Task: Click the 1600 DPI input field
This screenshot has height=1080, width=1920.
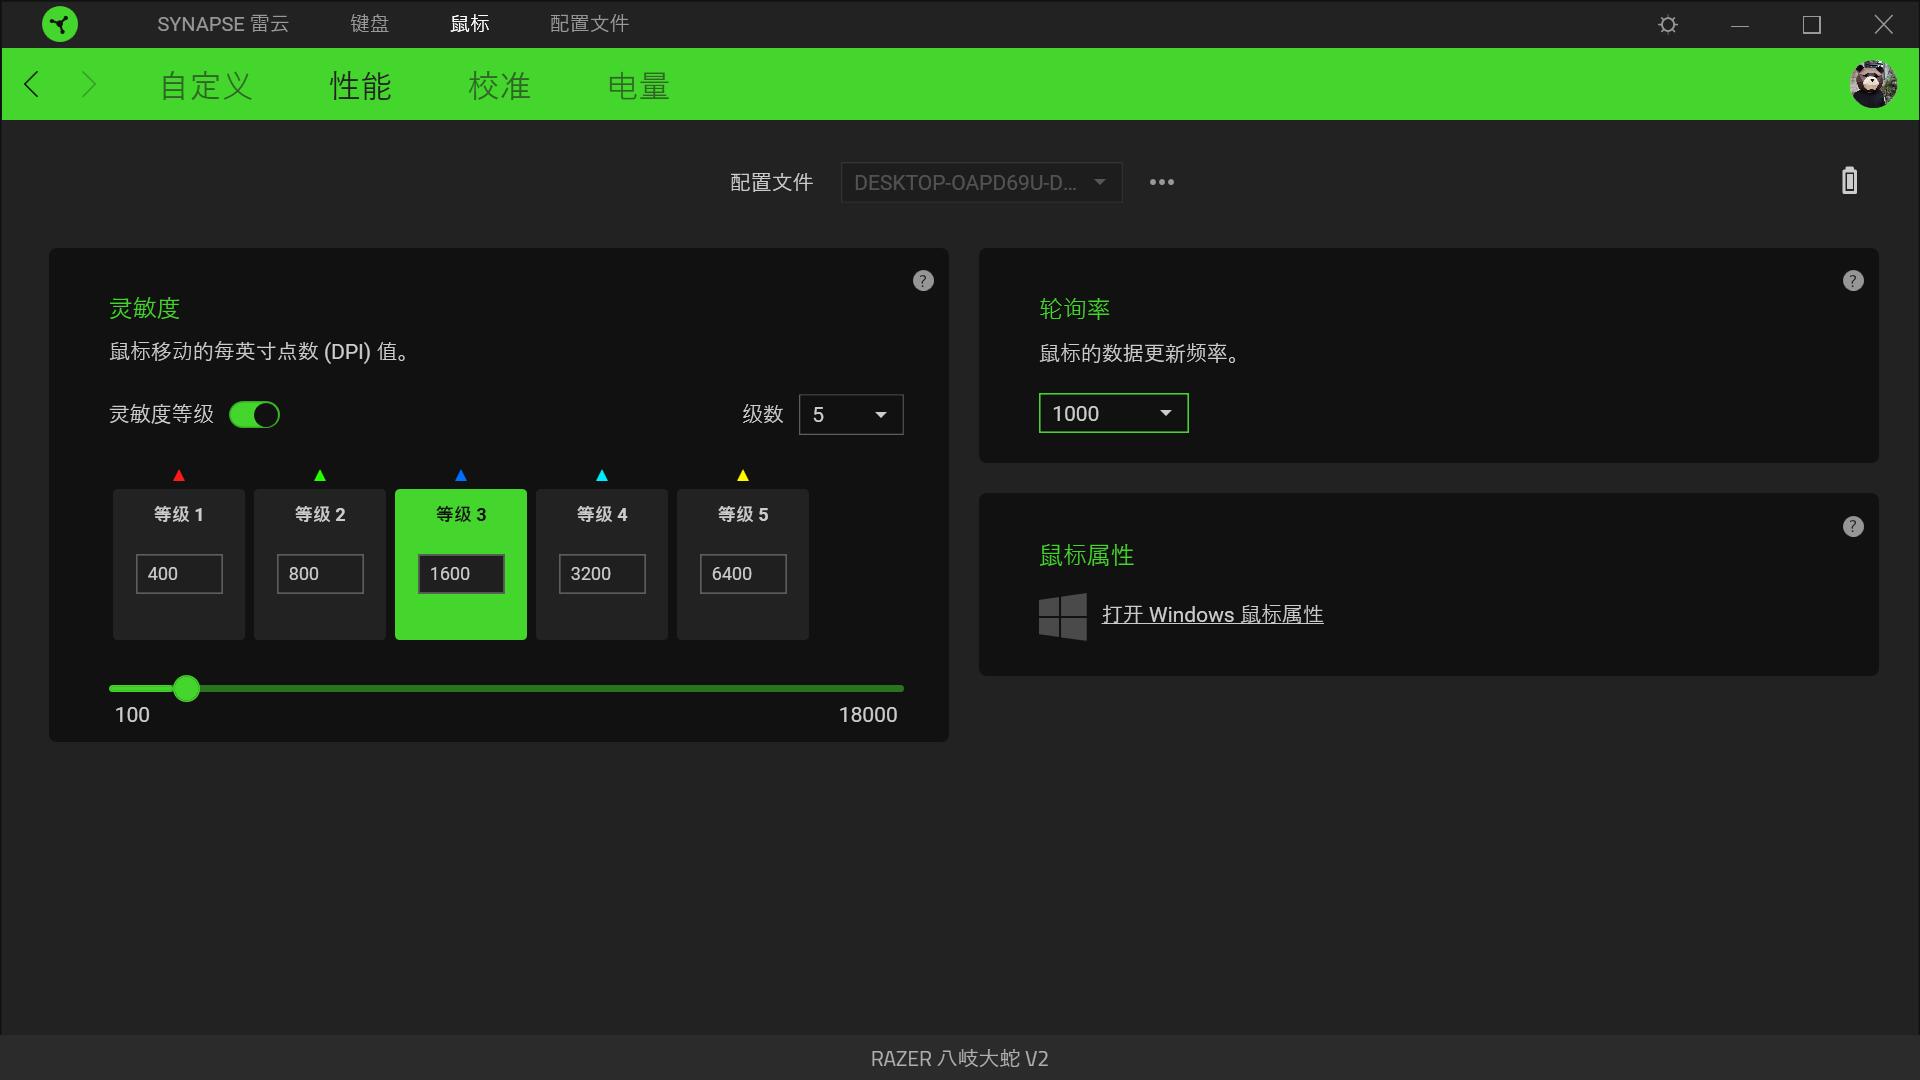Action: tap(460, 573)
